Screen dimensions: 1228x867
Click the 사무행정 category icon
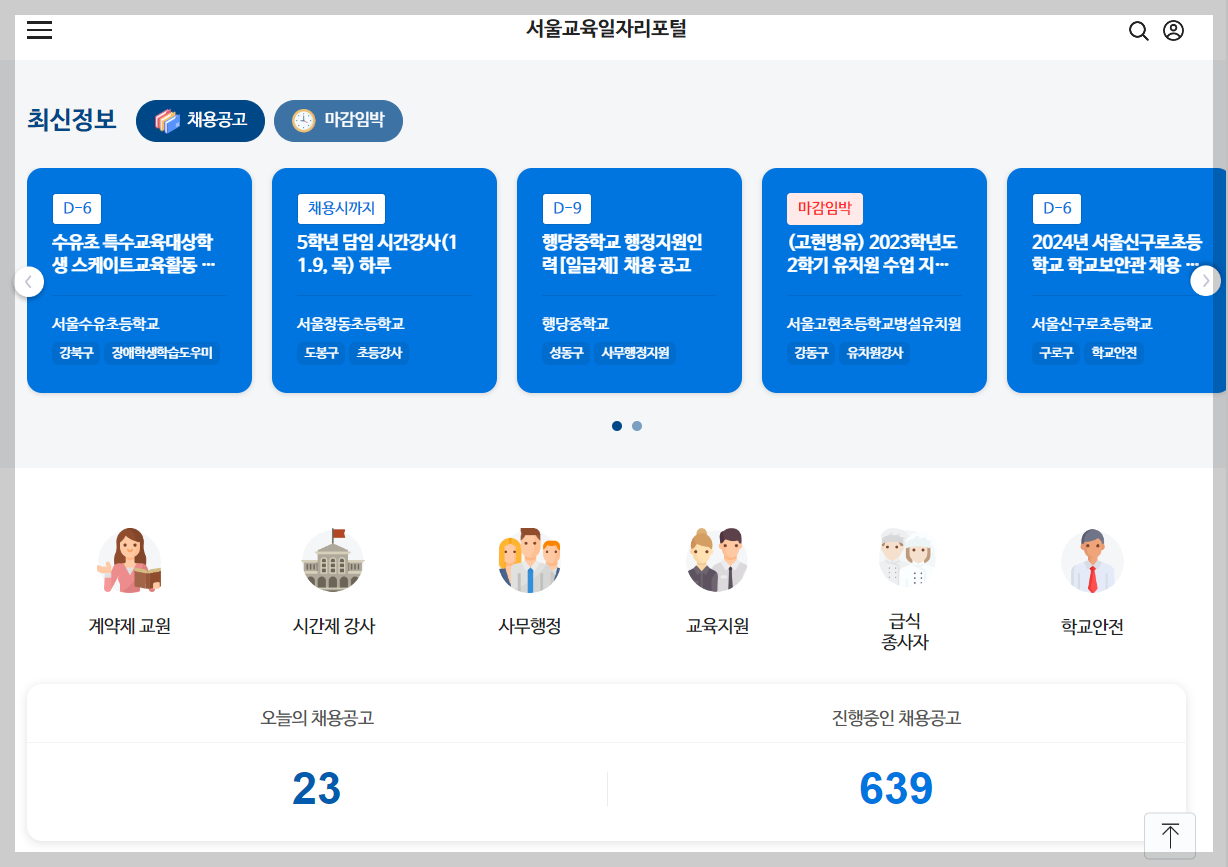530,575
